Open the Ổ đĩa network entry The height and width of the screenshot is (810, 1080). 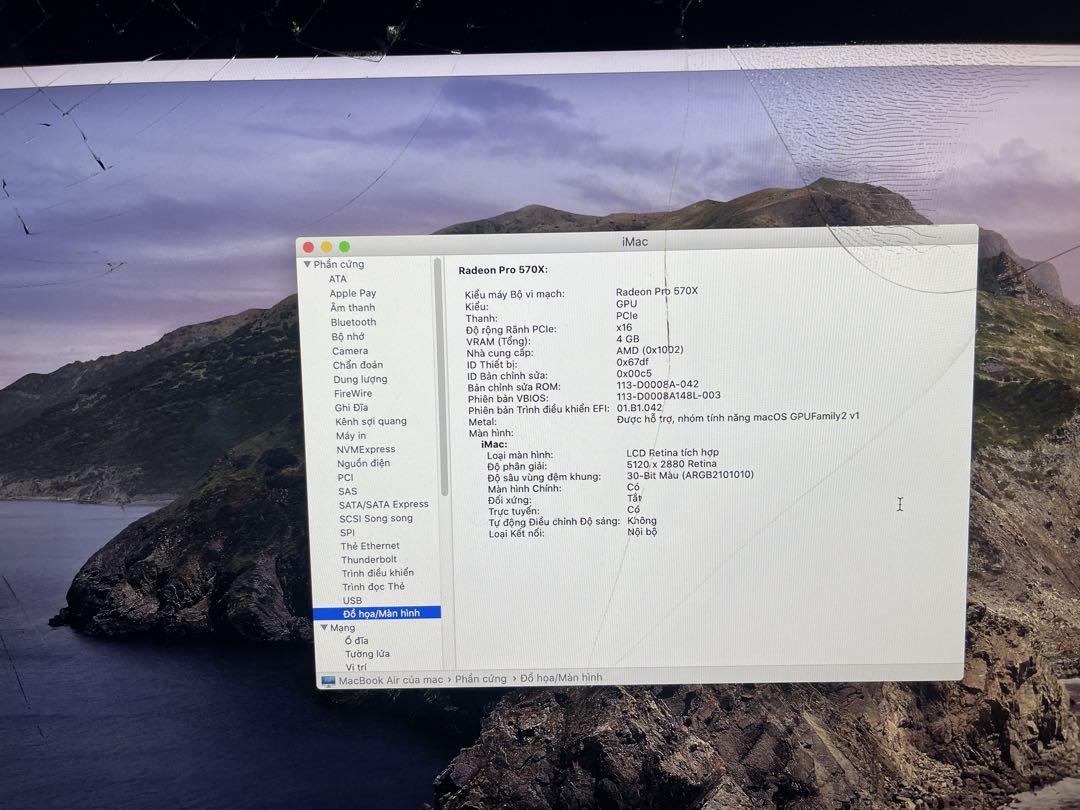coord(357,641)
